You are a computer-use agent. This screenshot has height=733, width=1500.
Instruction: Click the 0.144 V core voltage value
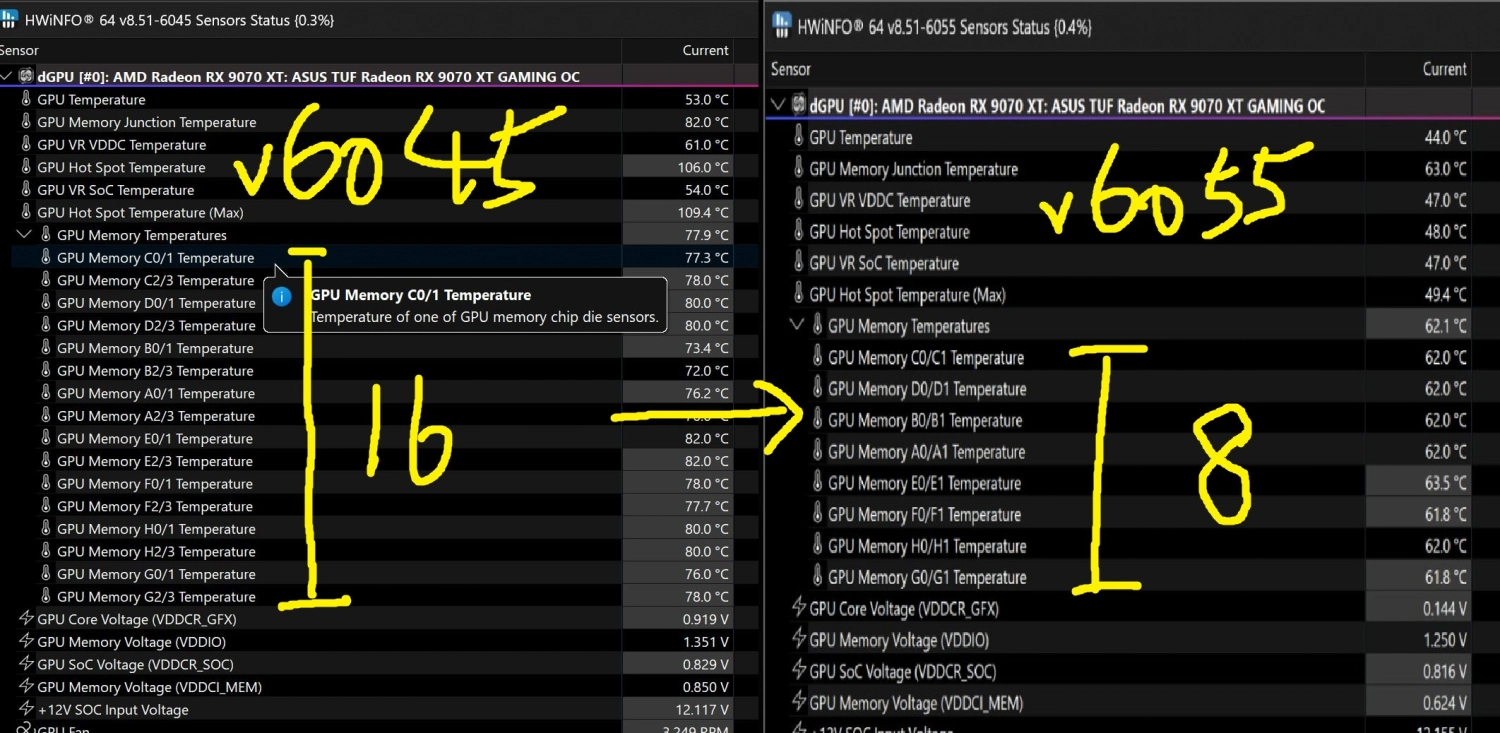pyautogui.click(x=1445, y=608)
